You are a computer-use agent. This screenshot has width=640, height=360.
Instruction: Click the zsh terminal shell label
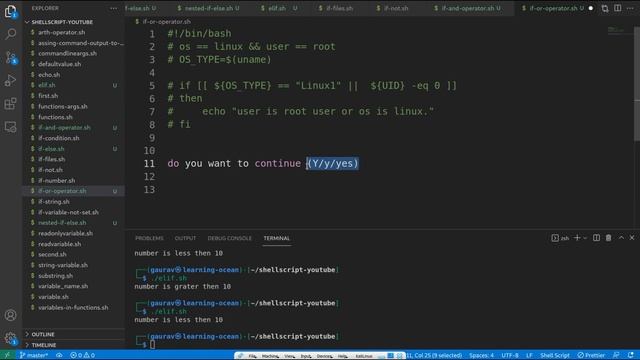[x=560, y=238]
